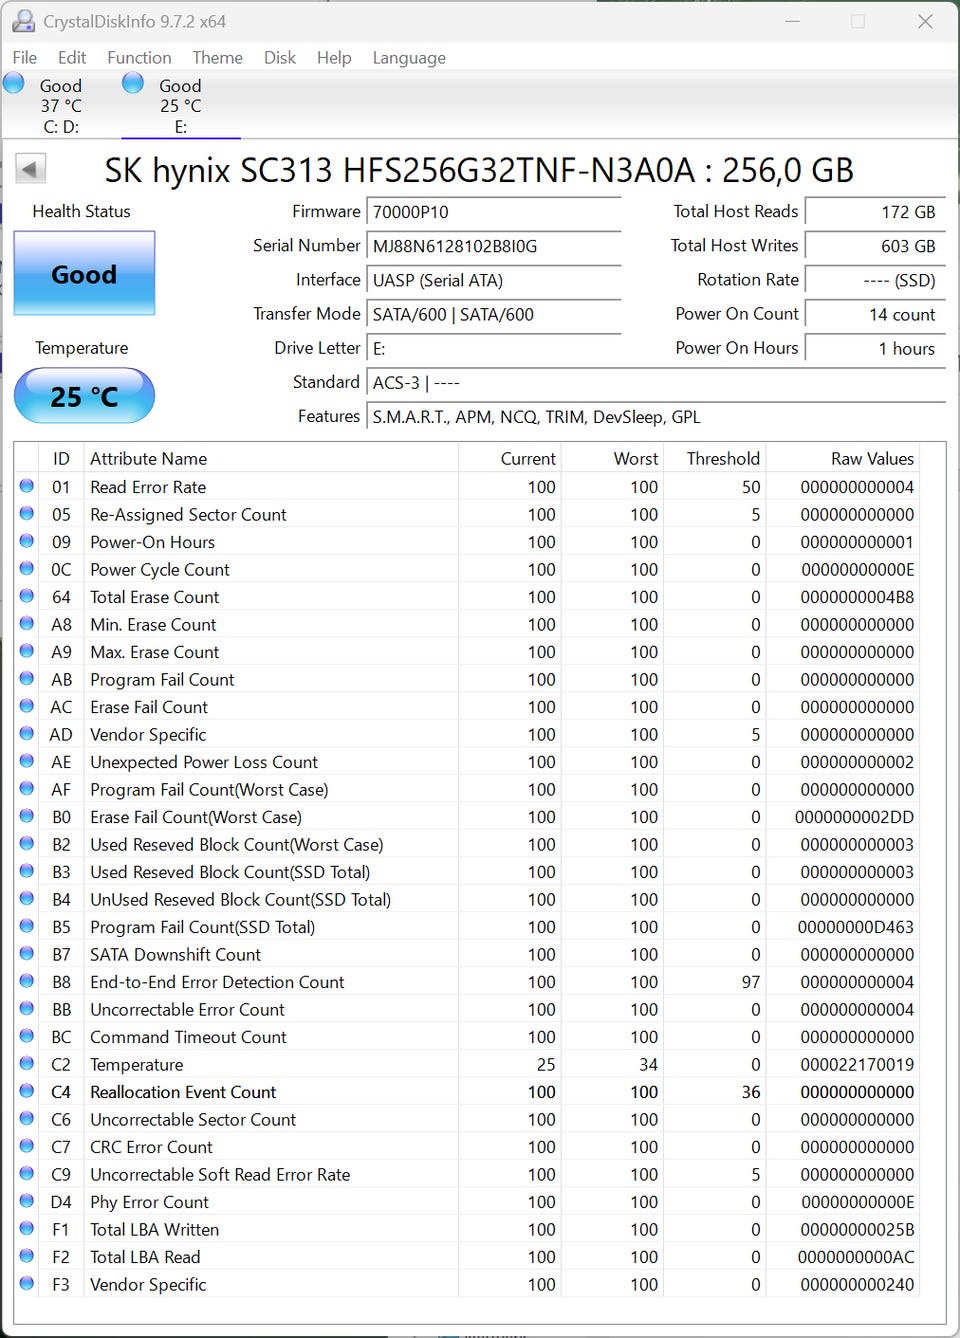
Task: Click the Transfer Mode SATA/600 field
Action: click(494, 314)
